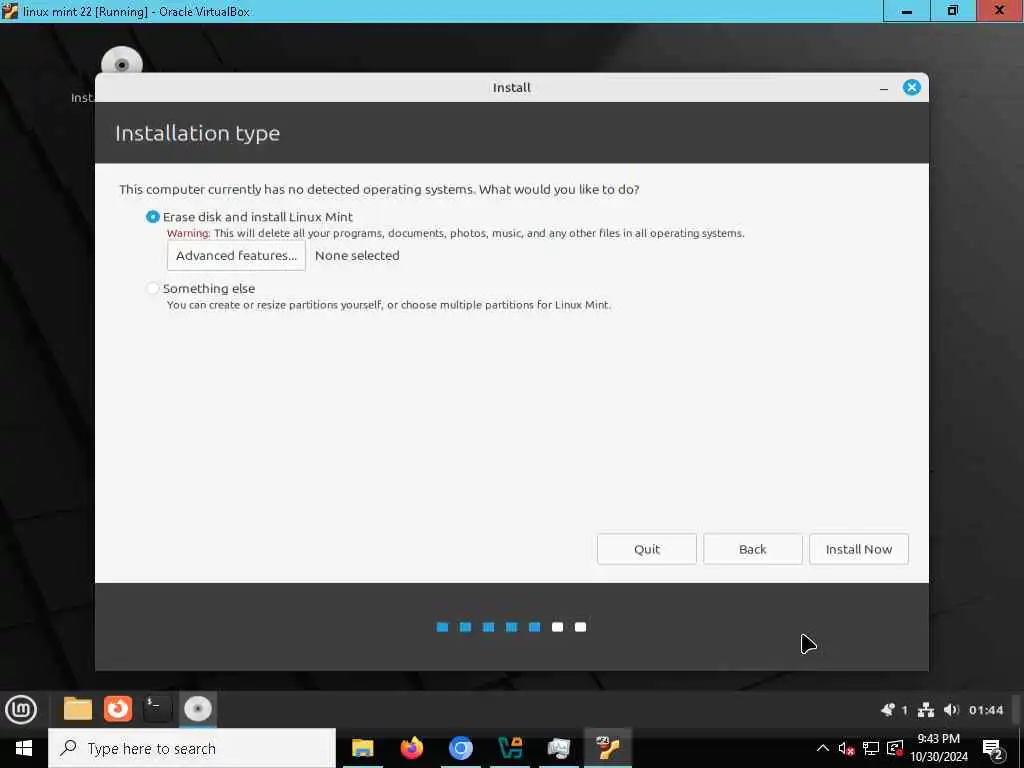Minimize the Install window
1024x768 pixels.
pyautogui.click(x=884, y=88)
